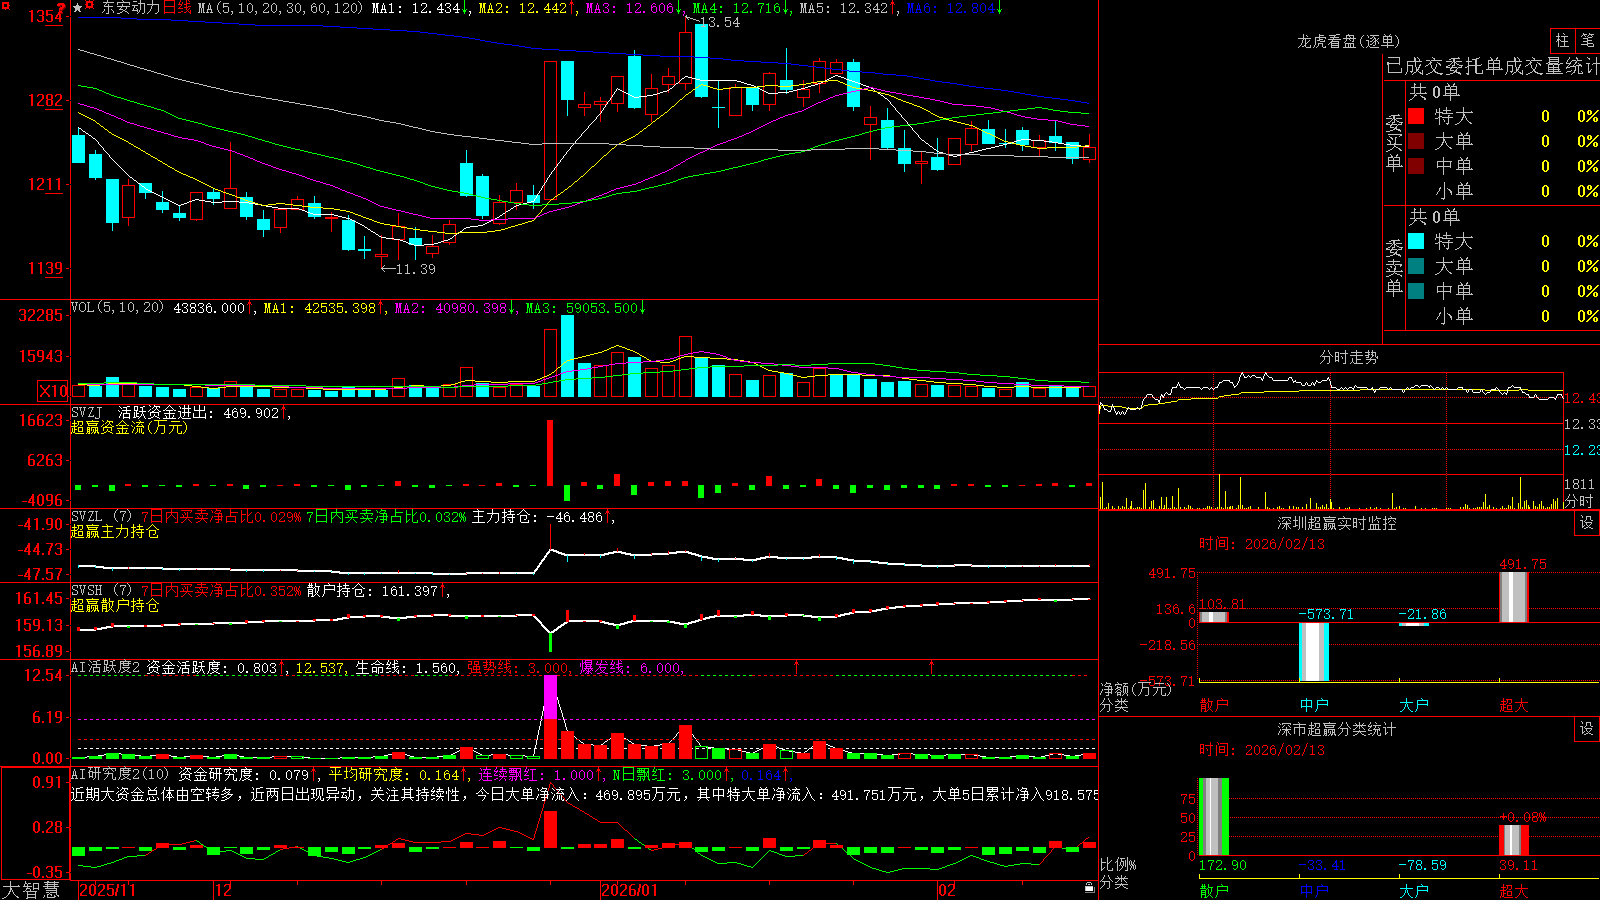The height and width of the screenshot is (900, 1600).
Task: Click the 深市超赢分类统计 panel title
Action: click(x=1337, y=729)
